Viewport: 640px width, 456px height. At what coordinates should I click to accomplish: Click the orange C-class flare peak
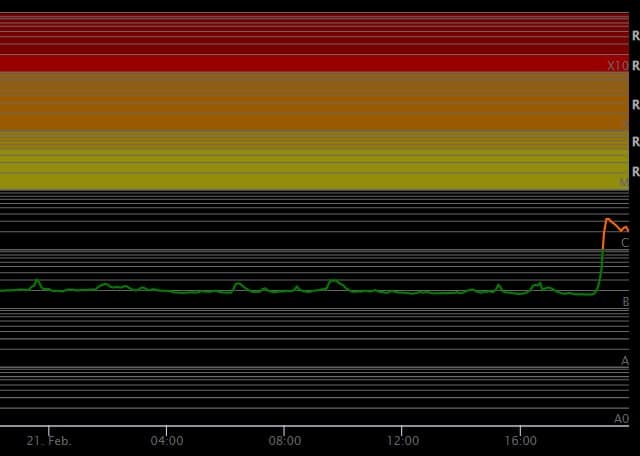tap(607, 220)
